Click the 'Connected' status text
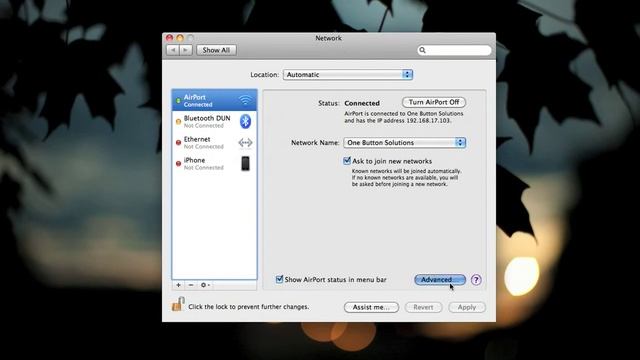 coord(362,103)
